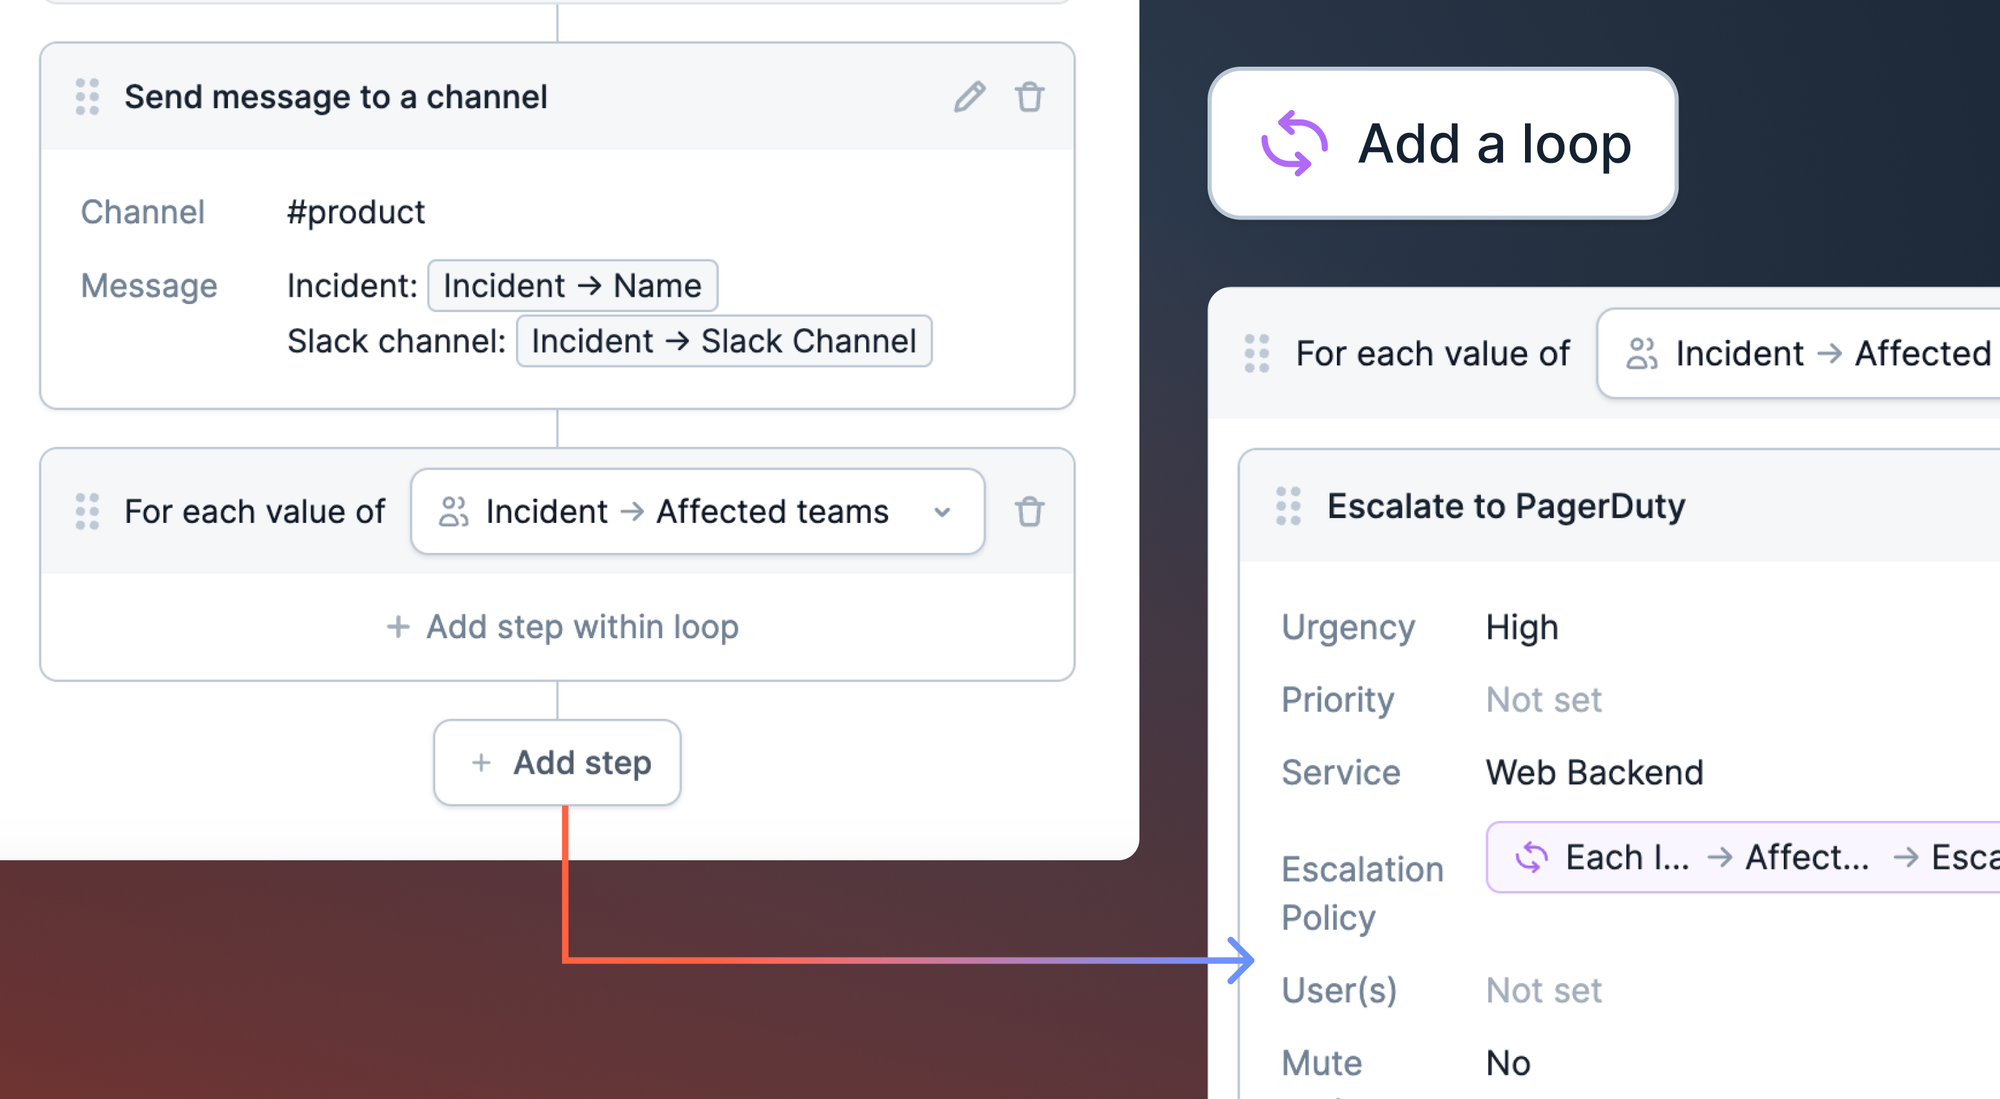Viewport: 2000px width, 1099px height.
Task: Grab drag handle of right-side loop header
Action: [x=1256, y=353]
